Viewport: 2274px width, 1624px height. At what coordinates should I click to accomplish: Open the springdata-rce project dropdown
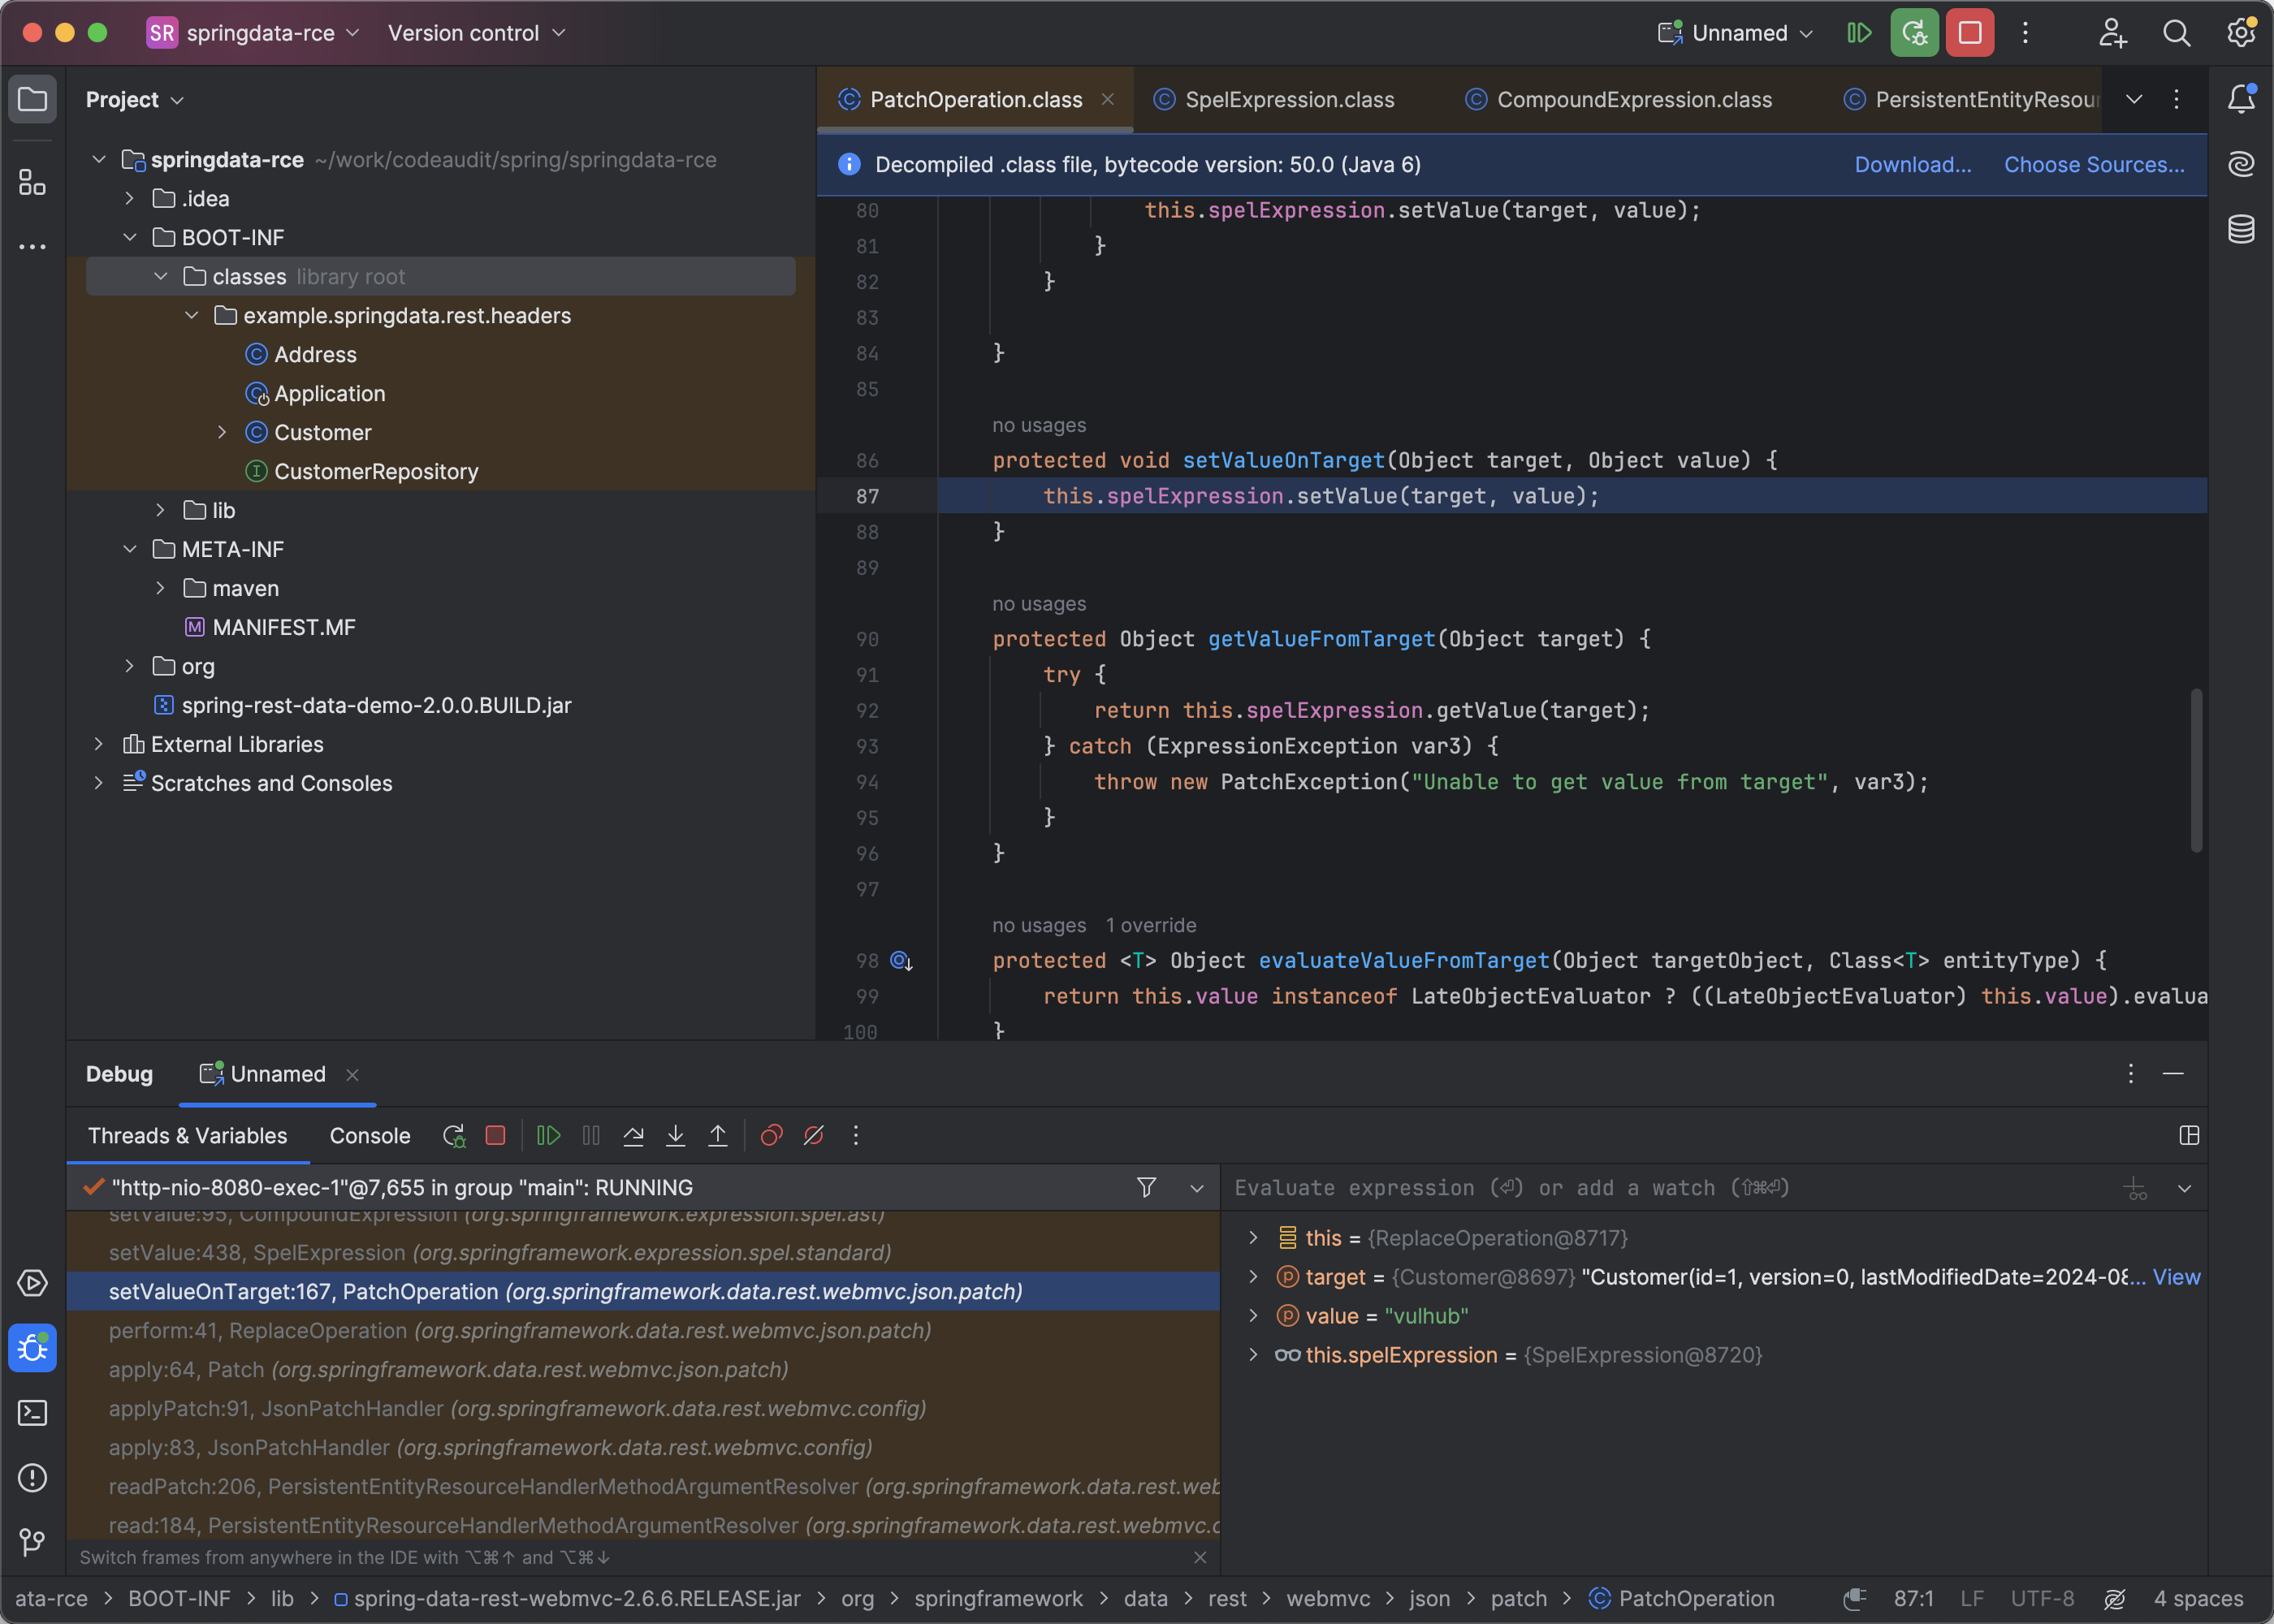[x=254, y=33]
